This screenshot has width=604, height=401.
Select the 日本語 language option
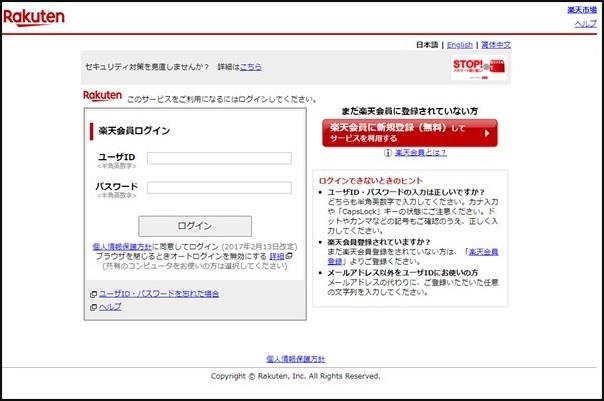pos(427,45)
